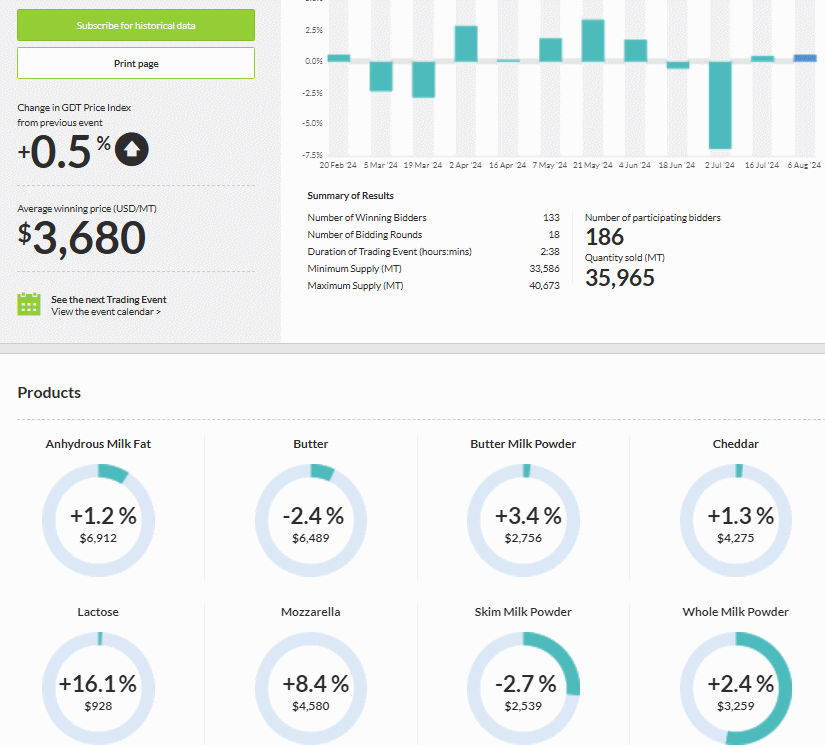Click the Duration of Trading Event row
The height and width of the screenshot is (745, 825).
[434, 251]
